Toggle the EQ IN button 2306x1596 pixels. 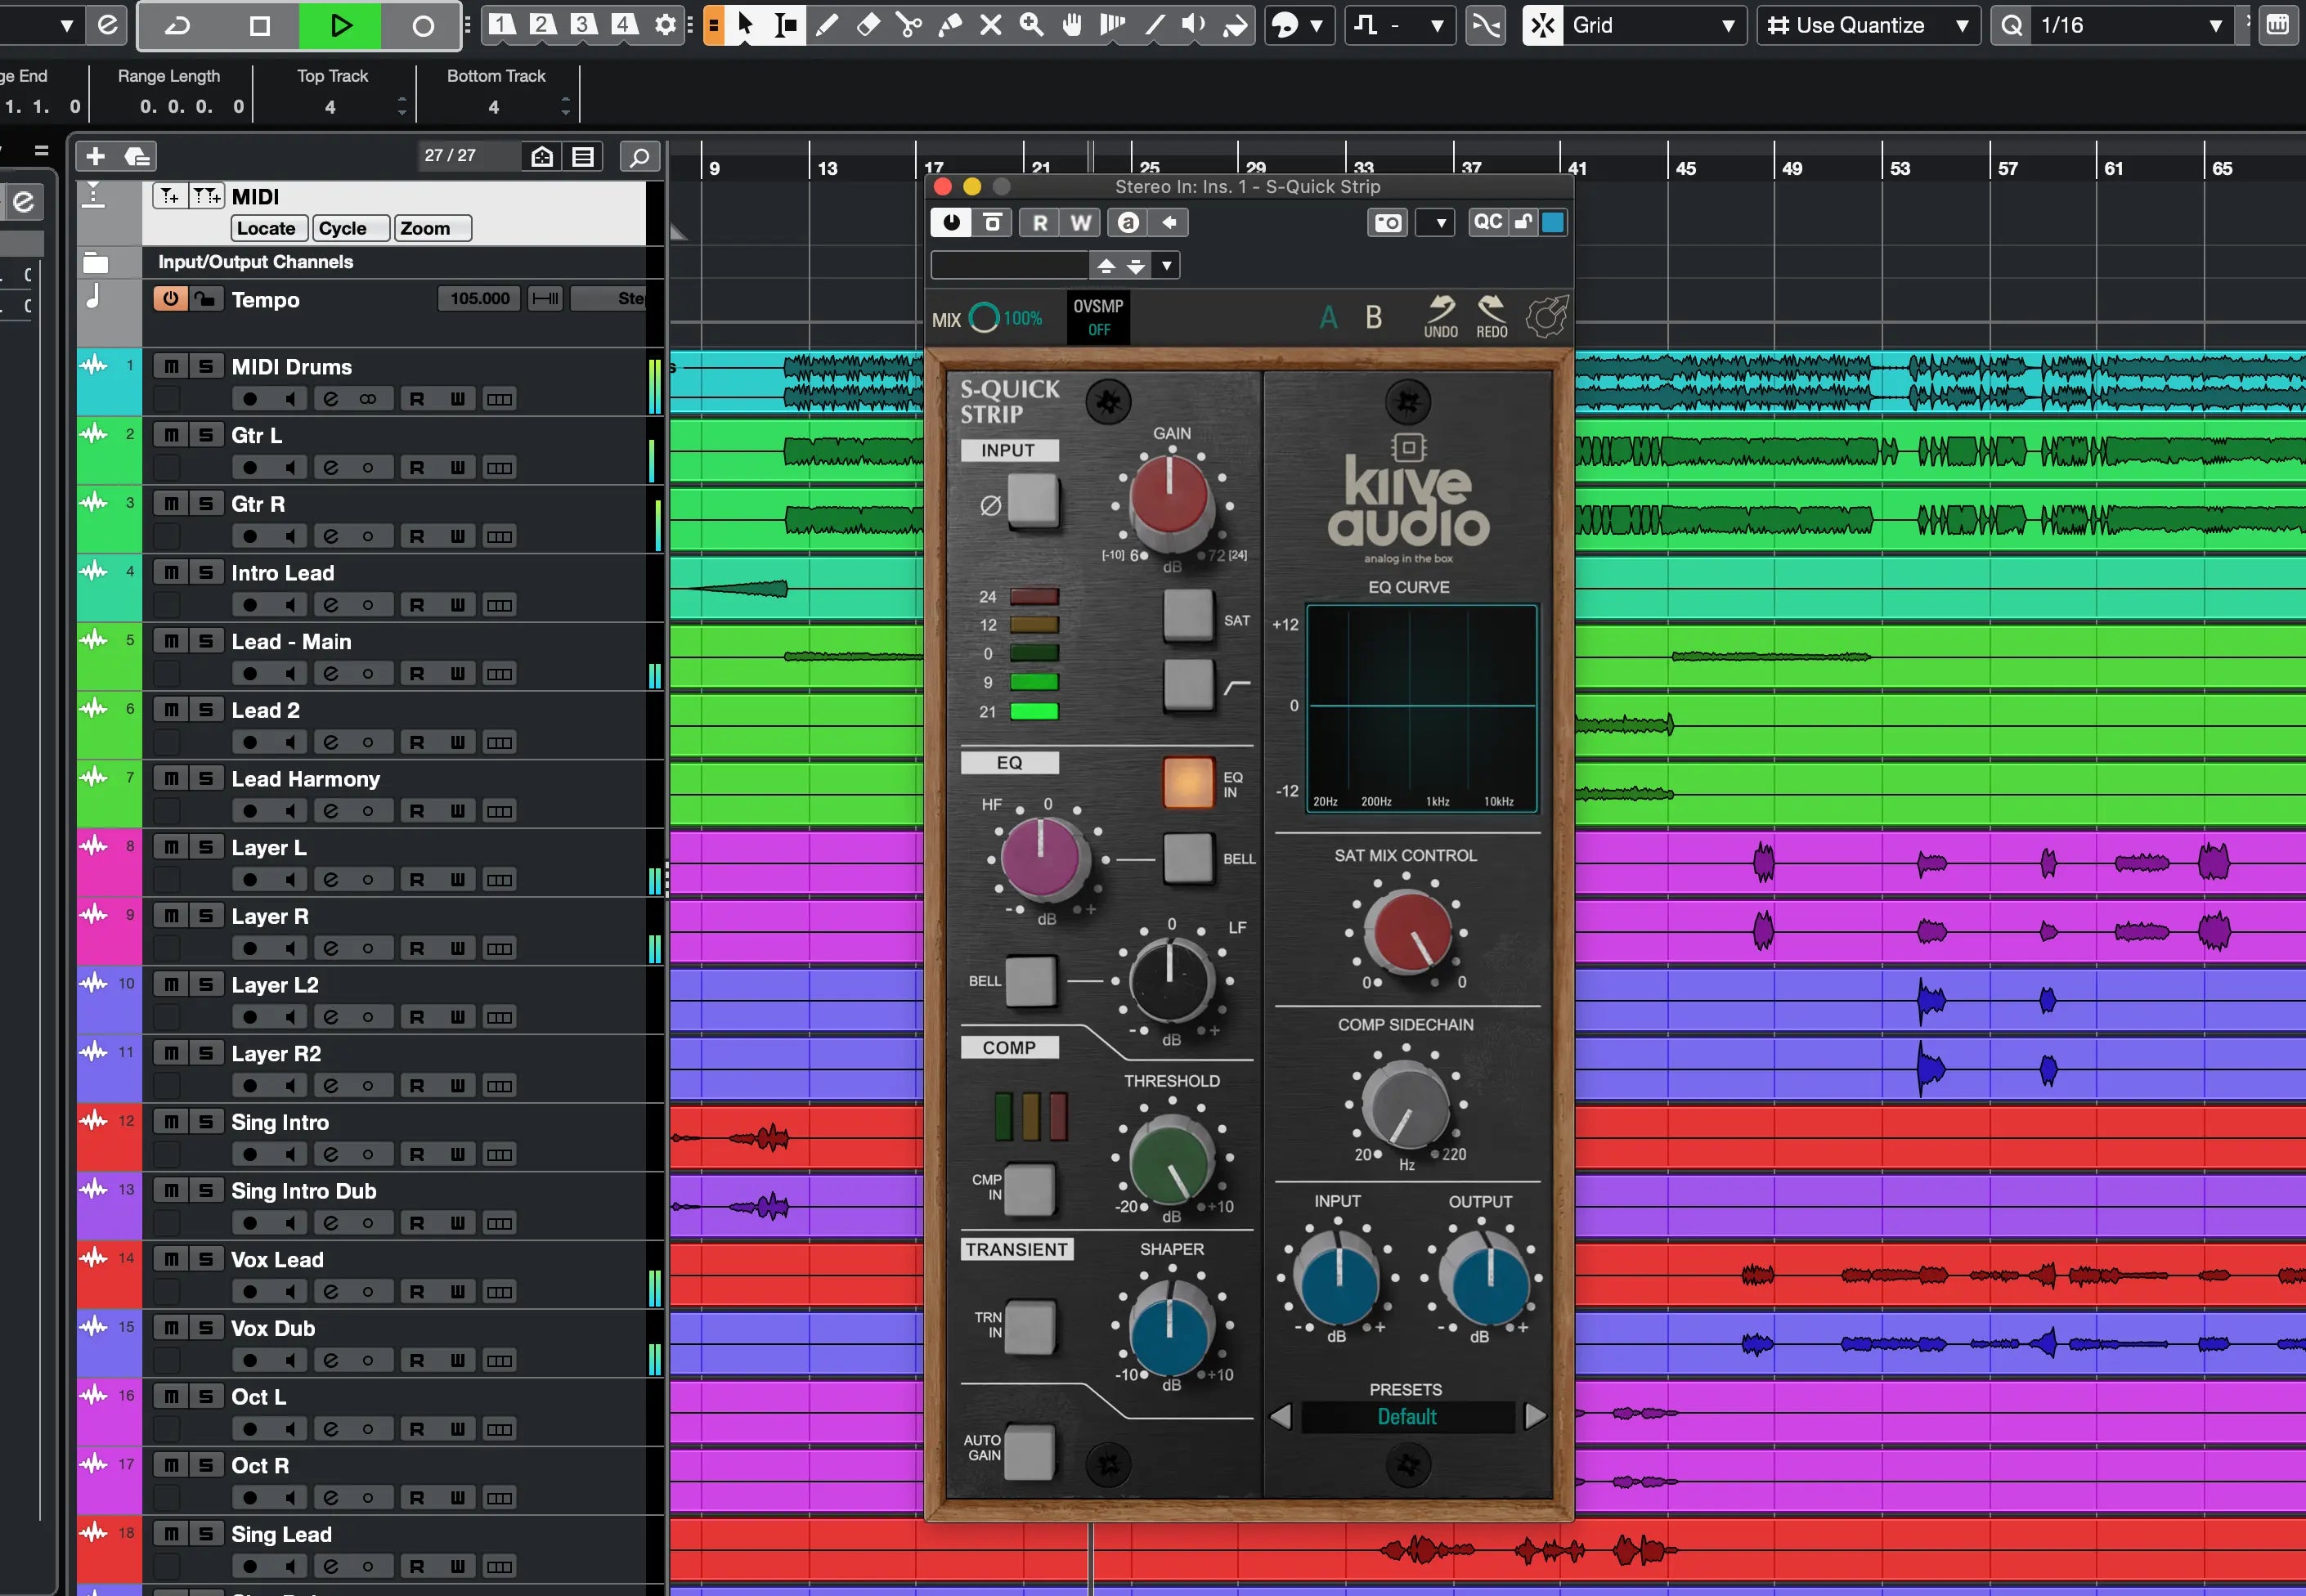(1188, 782)
